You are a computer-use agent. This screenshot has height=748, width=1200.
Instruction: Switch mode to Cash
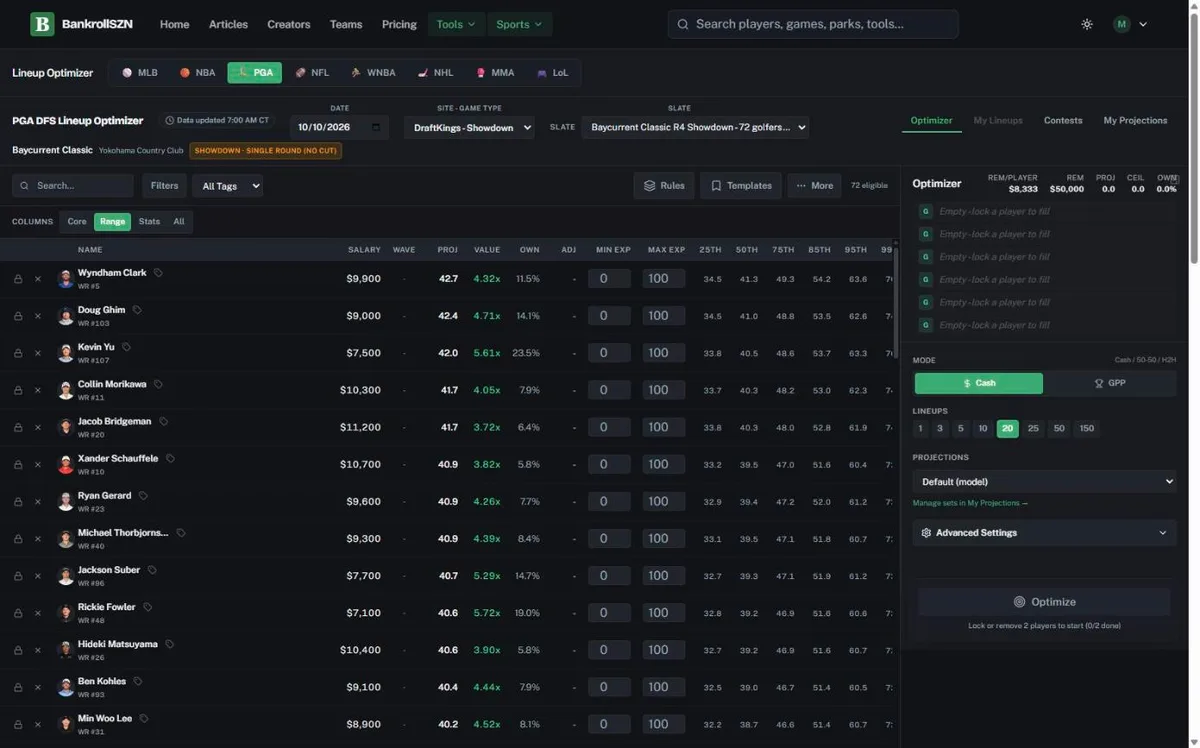click(979, 383)
